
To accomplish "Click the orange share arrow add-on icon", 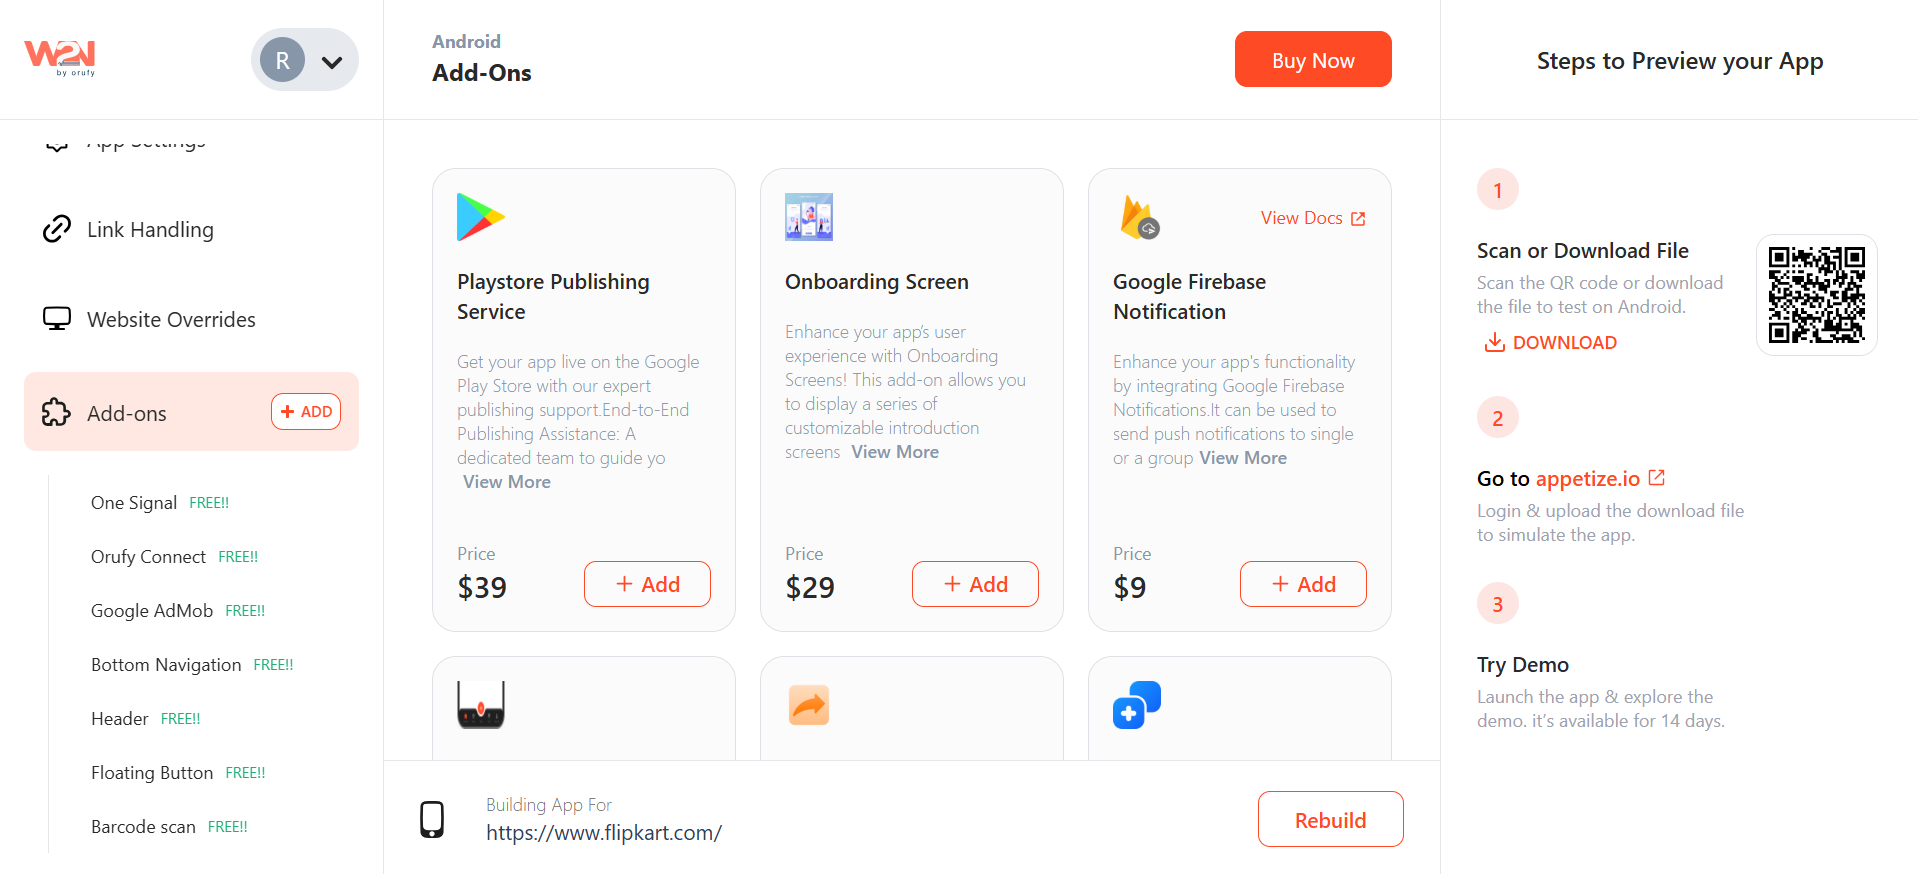I will (809, 705).
